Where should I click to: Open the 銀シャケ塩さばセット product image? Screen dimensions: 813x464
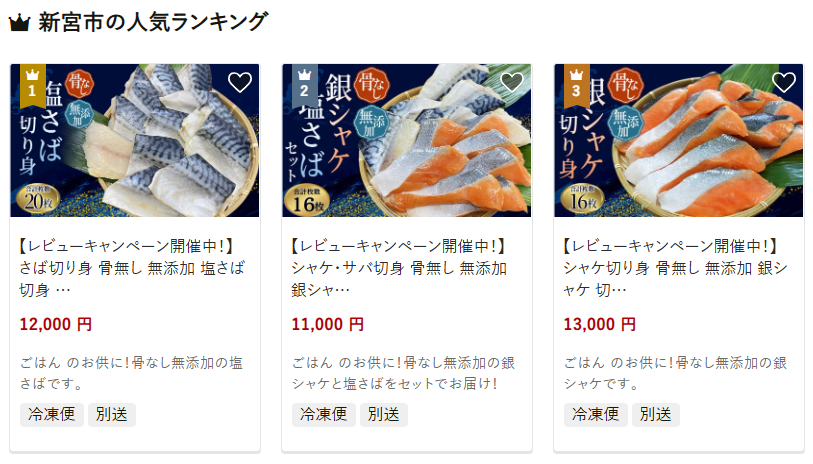tap(406, 140)
